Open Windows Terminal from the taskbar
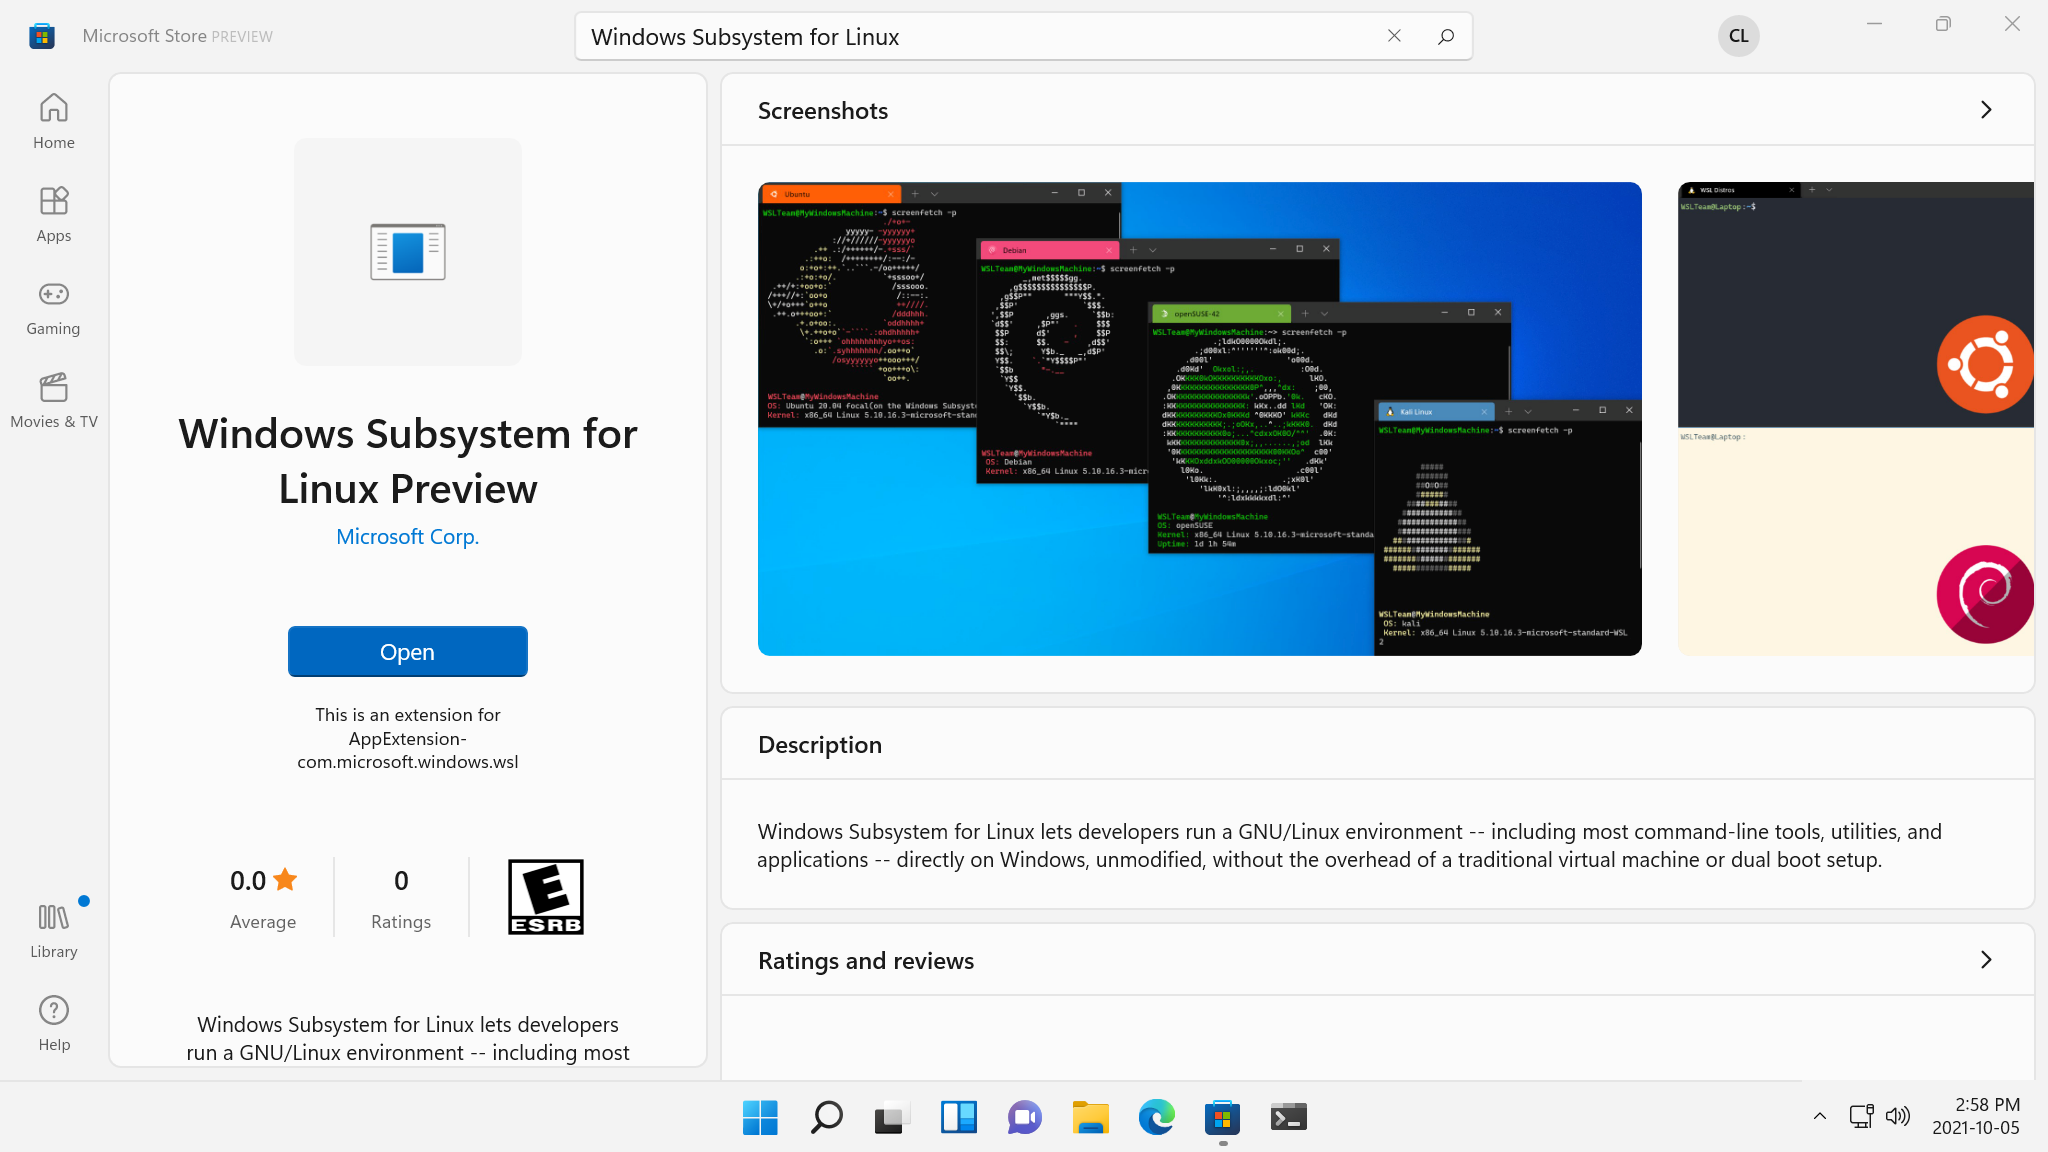The image size is (2048, 1152). (x=1288, y=1117)
